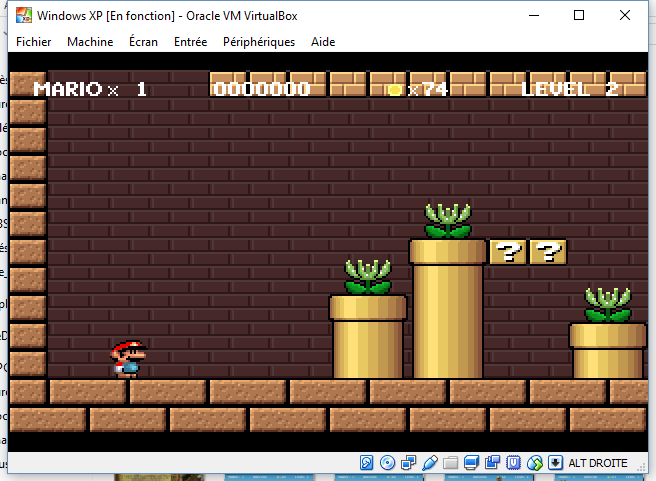Open the Machine menu

tap(90, 42)
